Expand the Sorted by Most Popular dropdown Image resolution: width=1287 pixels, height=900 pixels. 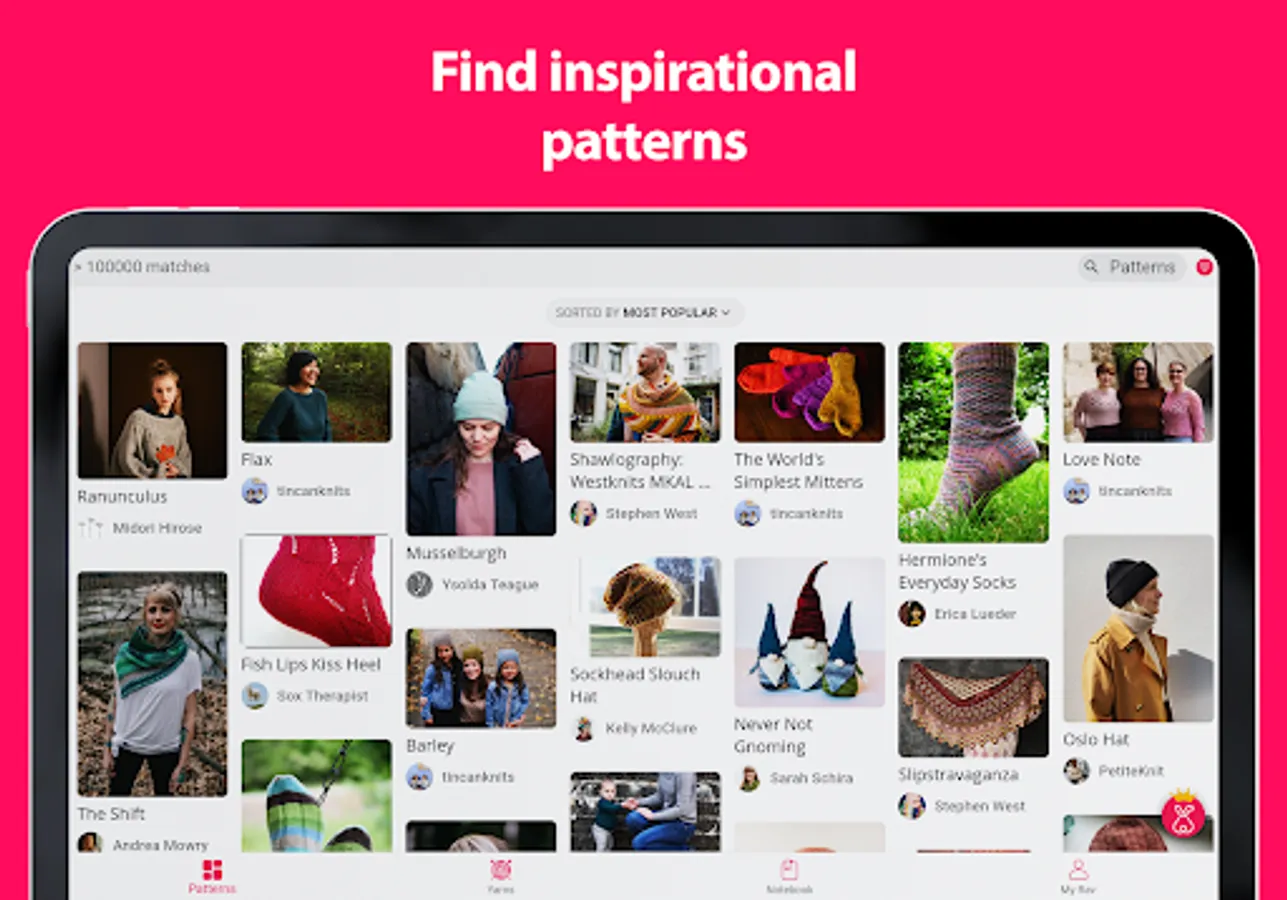(x=644, y=312)
